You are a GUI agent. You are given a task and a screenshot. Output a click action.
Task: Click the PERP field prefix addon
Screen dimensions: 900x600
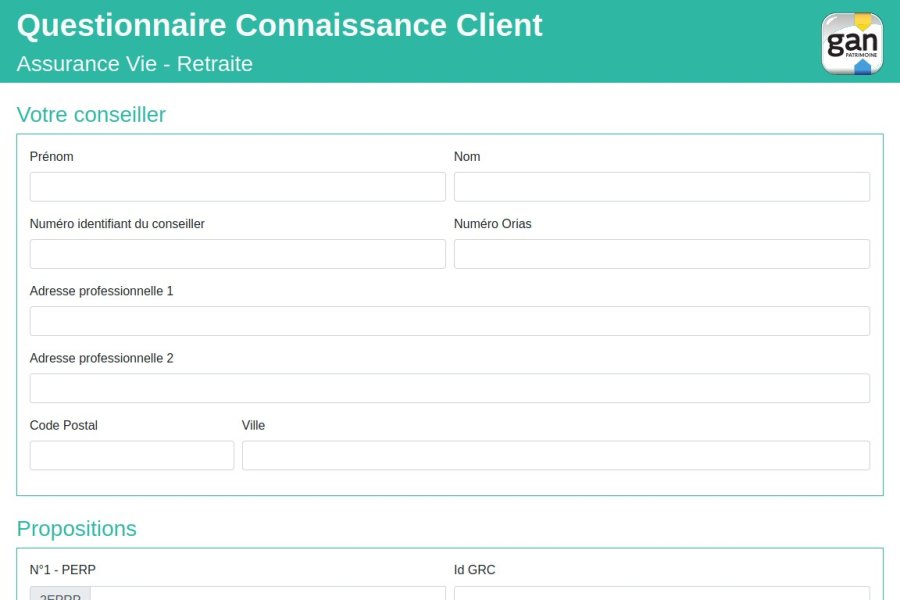tap(60, 594)
